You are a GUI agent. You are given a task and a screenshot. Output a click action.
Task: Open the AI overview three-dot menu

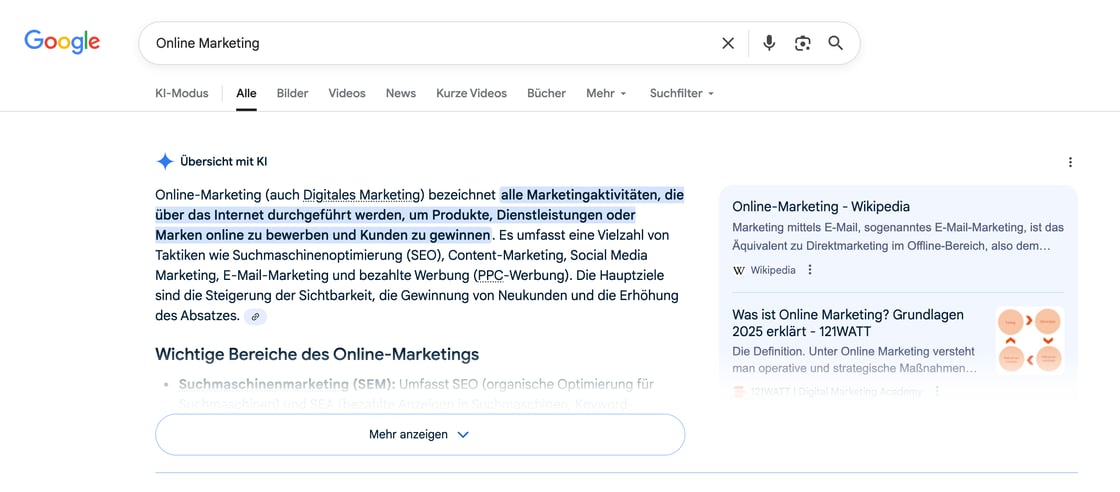coord(1070,162)
